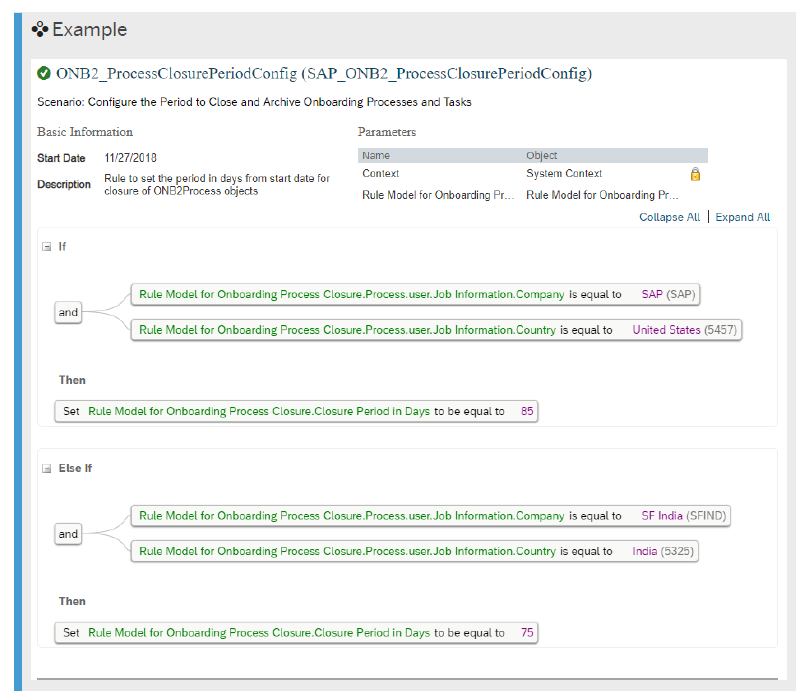Click the Country equals United States condition
This screenshot has height=691, width=806.
coord(436,330)
